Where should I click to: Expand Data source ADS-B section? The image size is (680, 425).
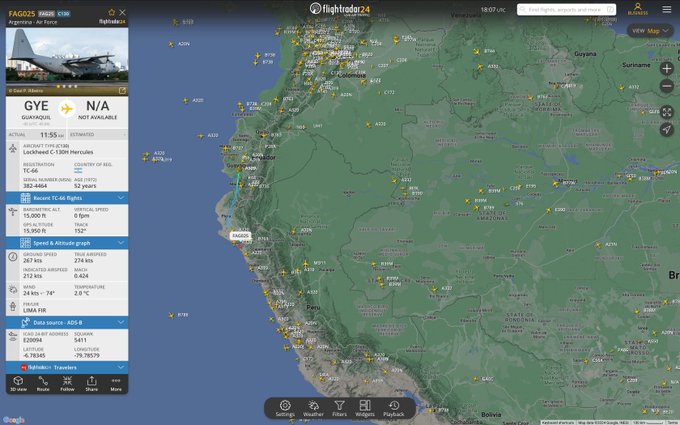[67, 322]
